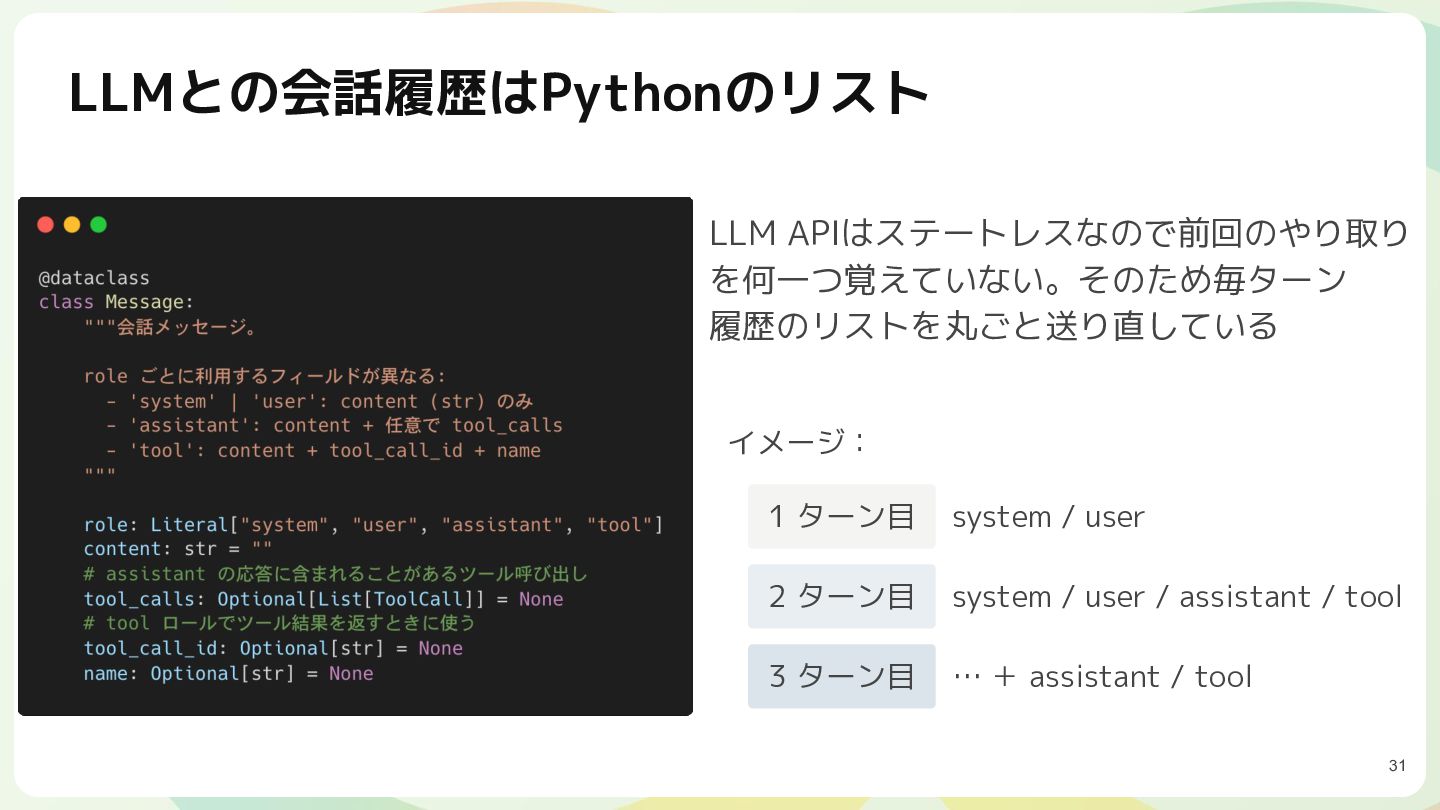The image size is (1440, 810).
Task: Click the line 'を何一つ覚えていない。そのため毎ターン'
Action: (1028, 279)
